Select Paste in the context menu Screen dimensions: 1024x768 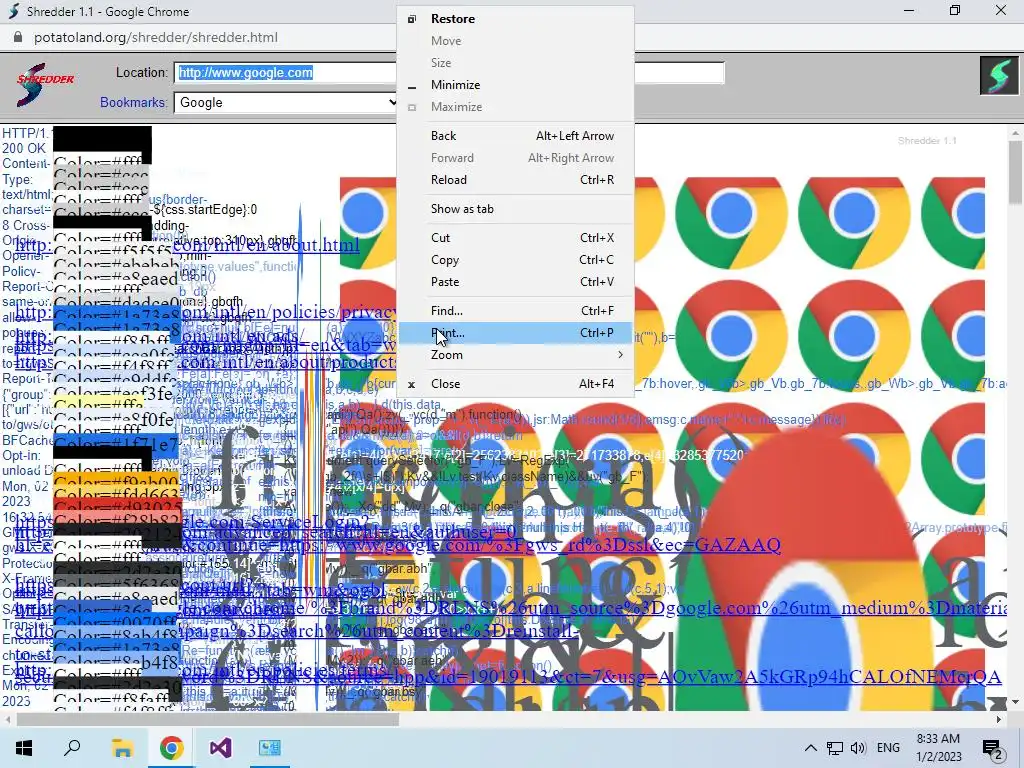click(x=515, y=282)
